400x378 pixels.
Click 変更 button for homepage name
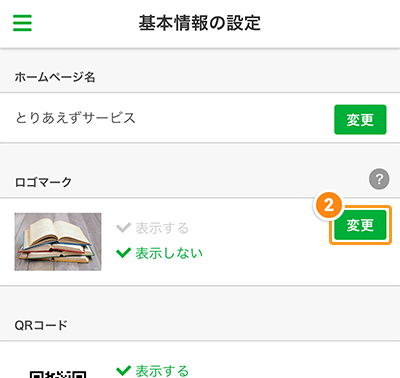pyautogui.click(x=360, y=120)
